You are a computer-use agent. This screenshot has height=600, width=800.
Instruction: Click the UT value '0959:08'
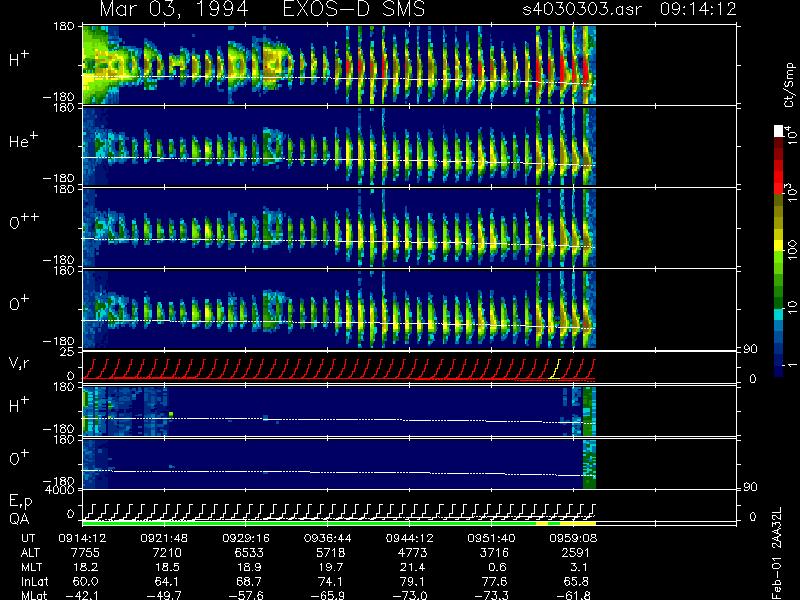click(573, 538)
